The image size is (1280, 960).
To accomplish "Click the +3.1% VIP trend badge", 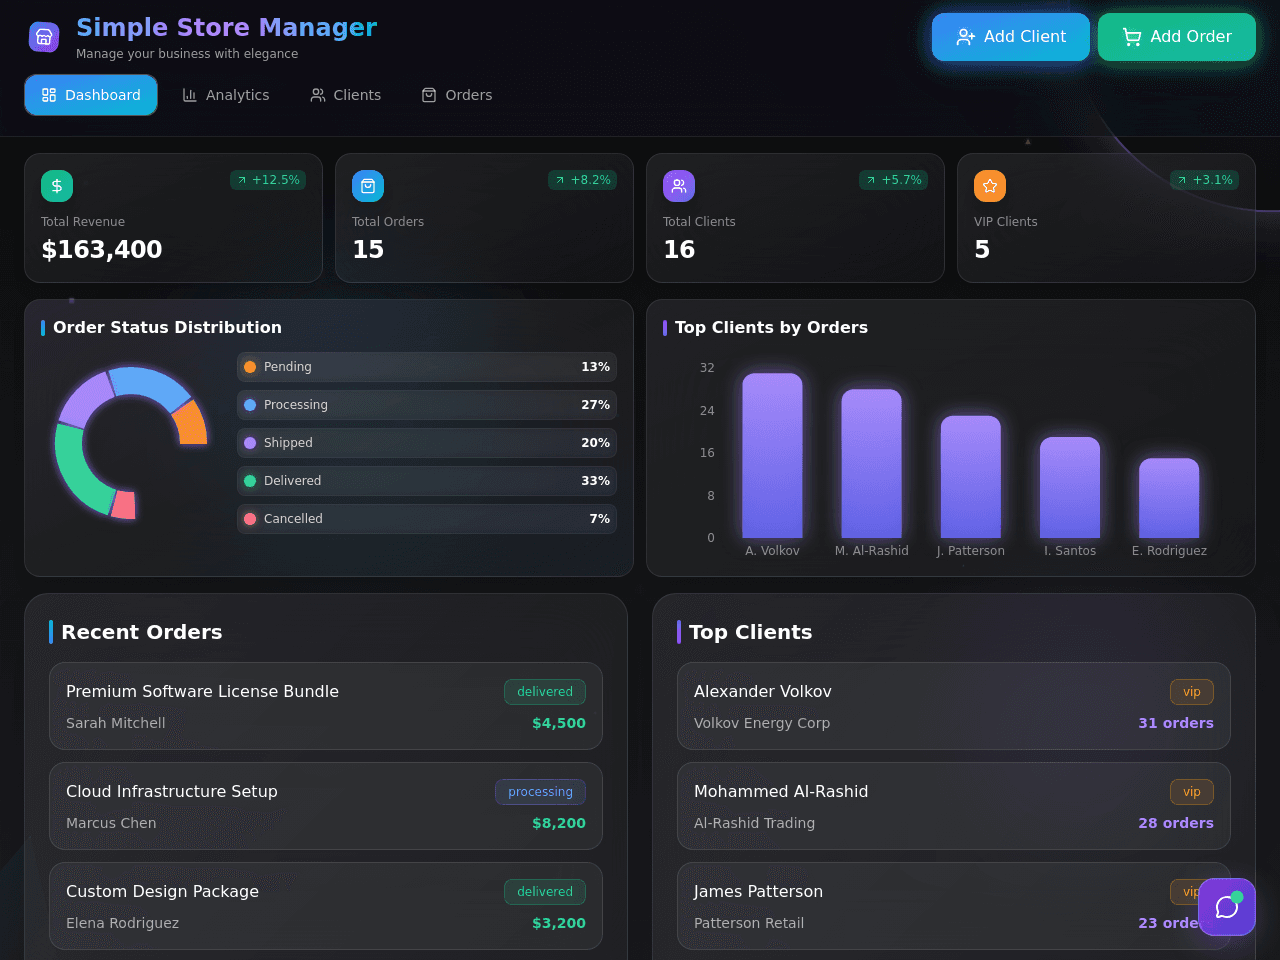I will pos(1204,180).
